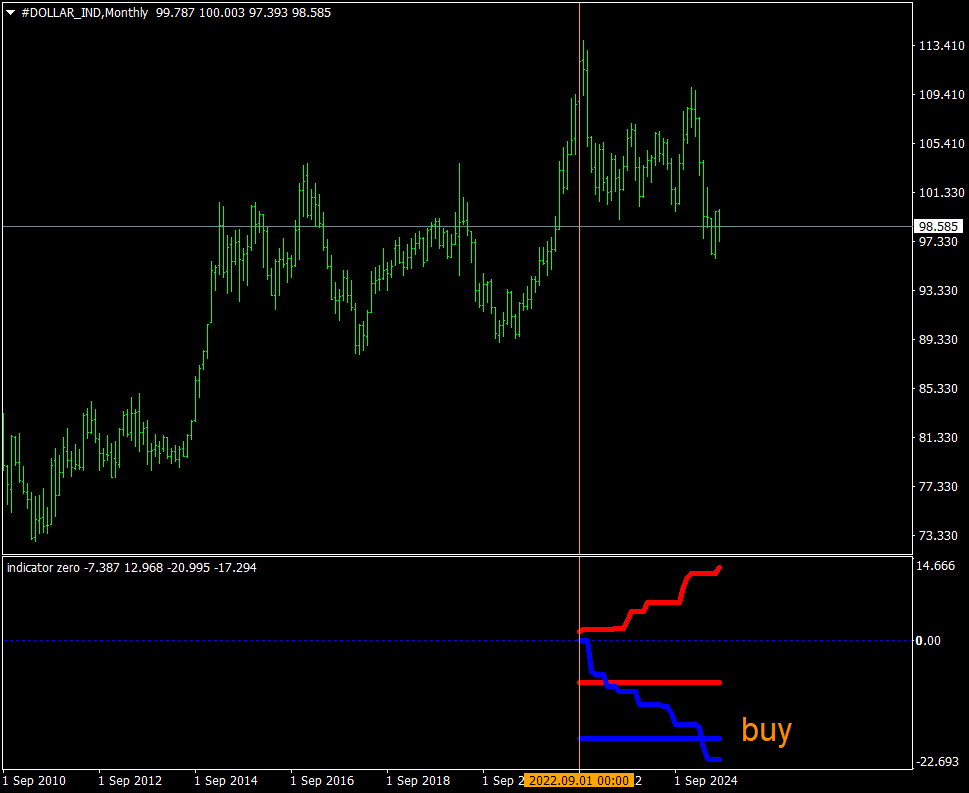This screenshot has width=969, height=793.
Task: Click the 85.330 level on price scale
Action: tap(938, 388)
